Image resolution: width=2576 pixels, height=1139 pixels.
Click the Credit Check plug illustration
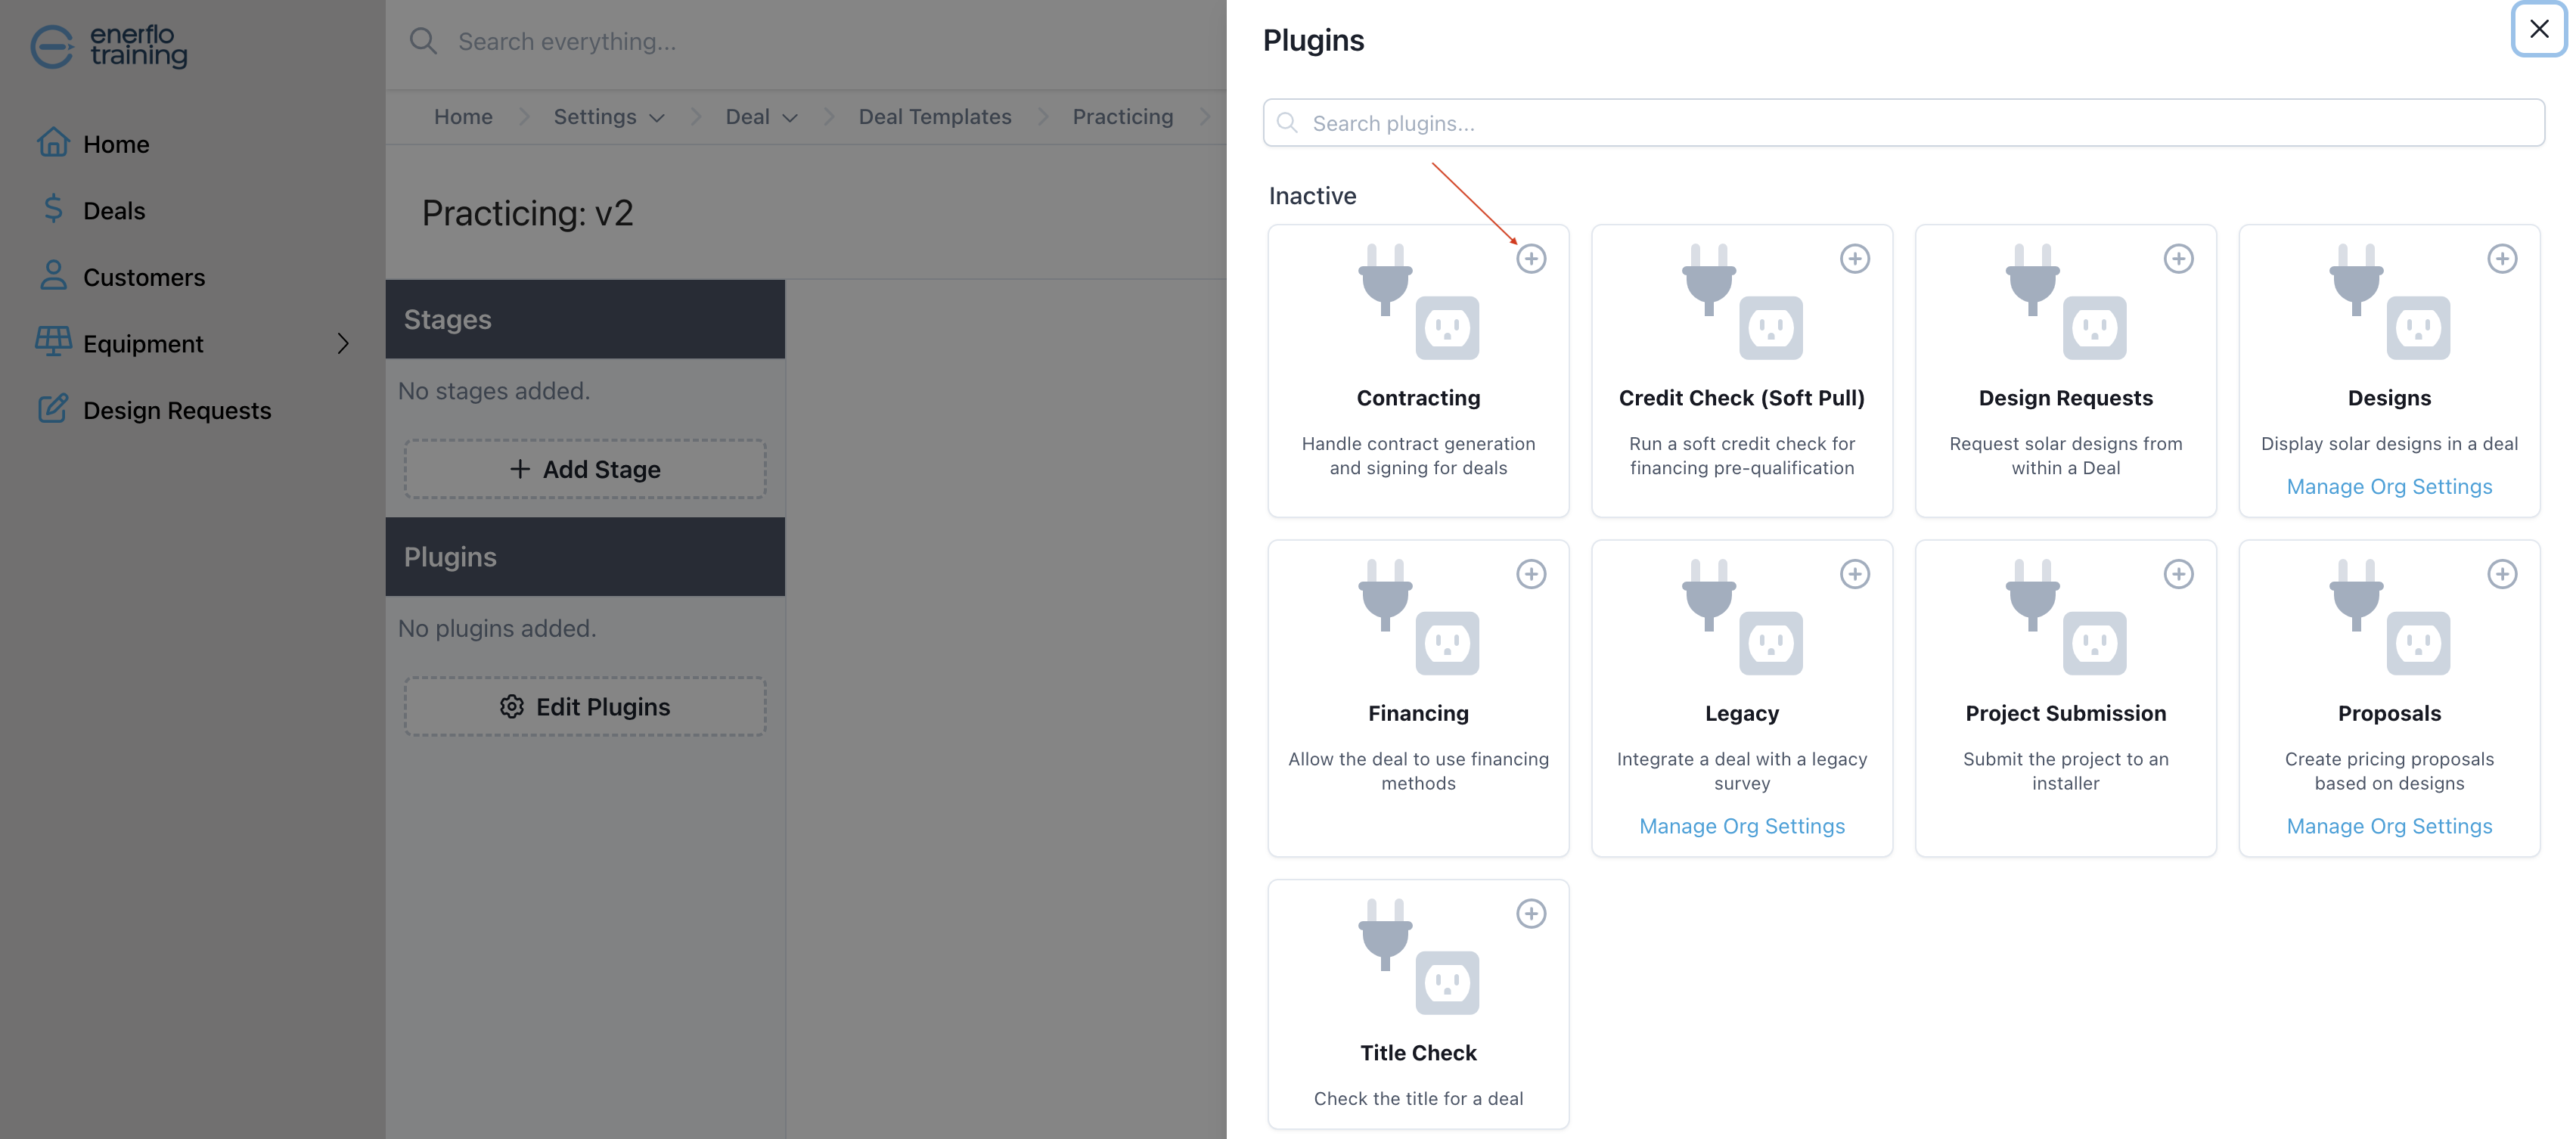coord(1742,301)
